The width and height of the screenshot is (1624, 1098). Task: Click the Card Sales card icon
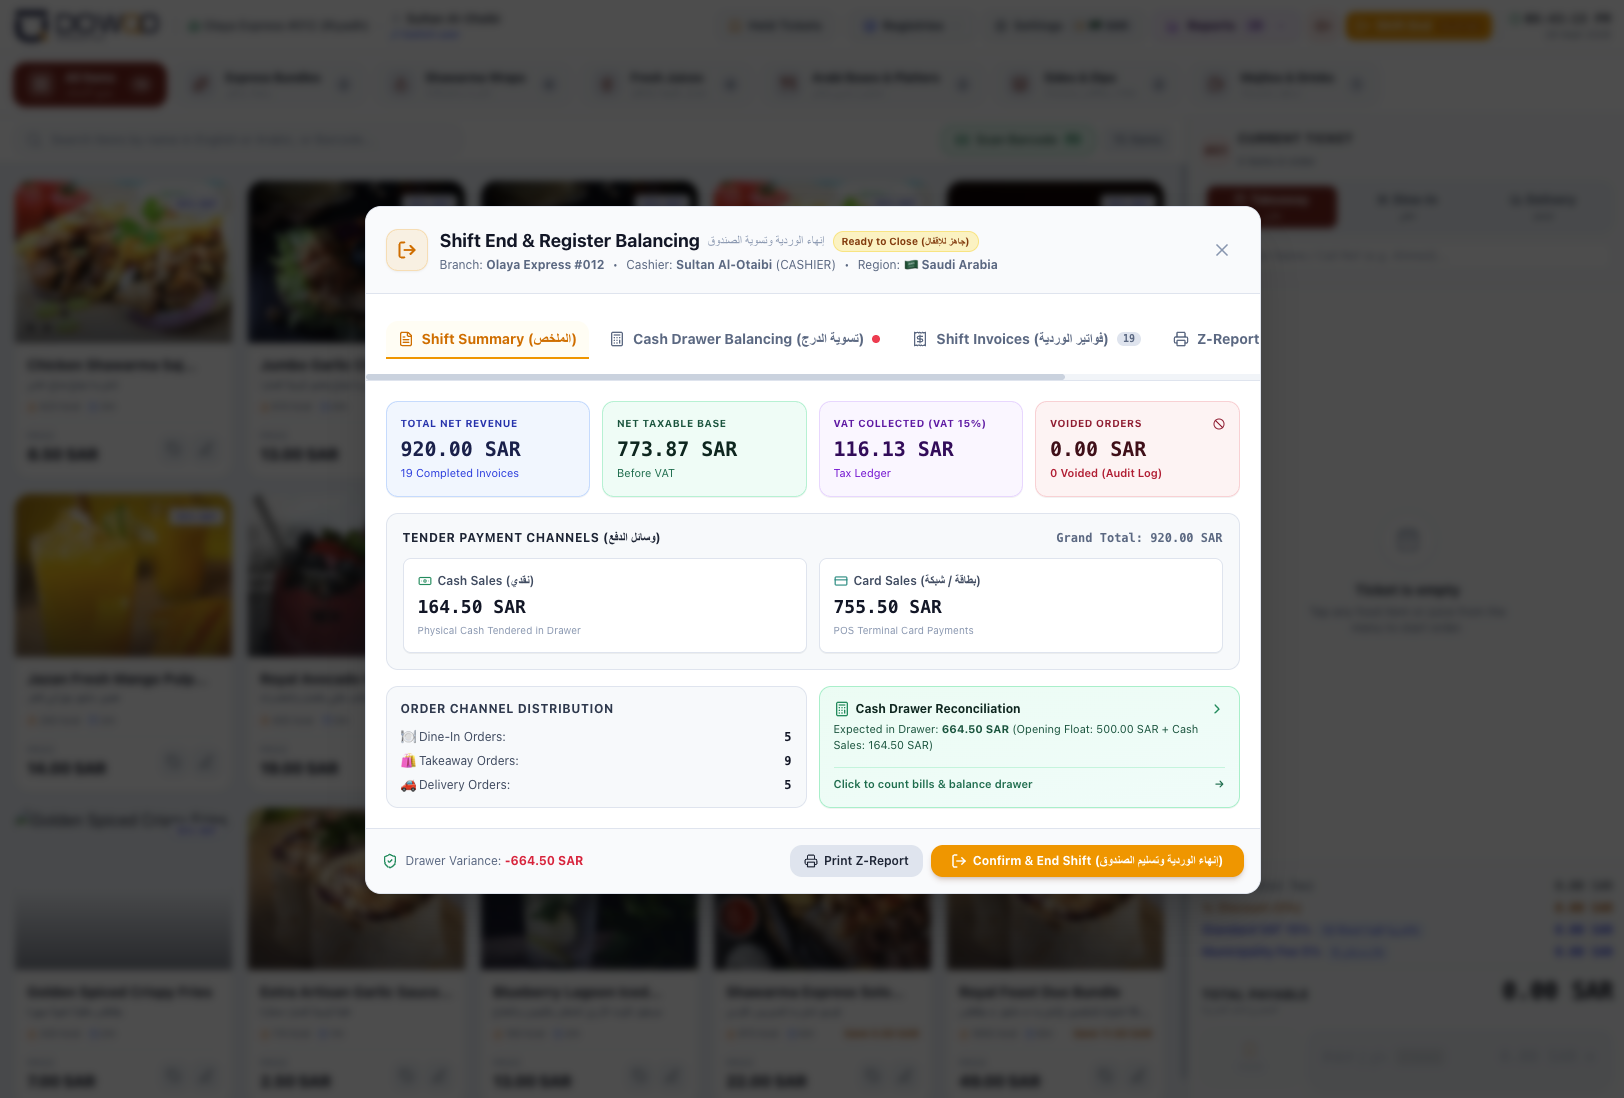pyautogui.click(x=841, y=581)
